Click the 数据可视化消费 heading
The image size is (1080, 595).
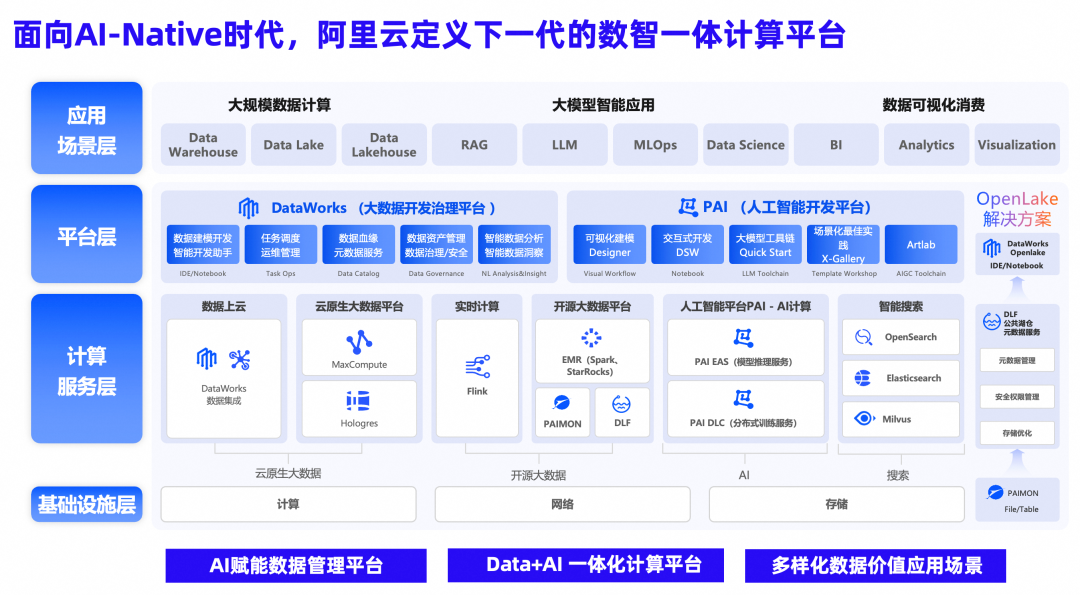pyautogui.click(x=933, y=105)
